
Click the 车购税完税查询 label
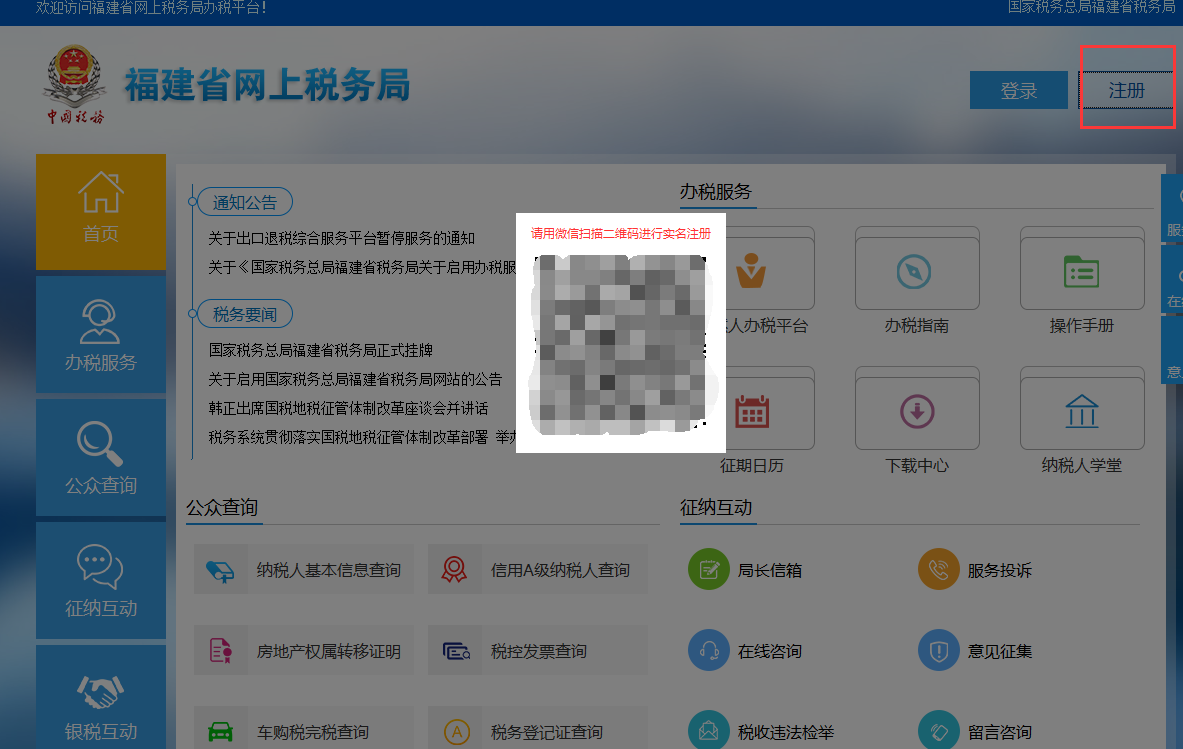(x=313, y=732)
